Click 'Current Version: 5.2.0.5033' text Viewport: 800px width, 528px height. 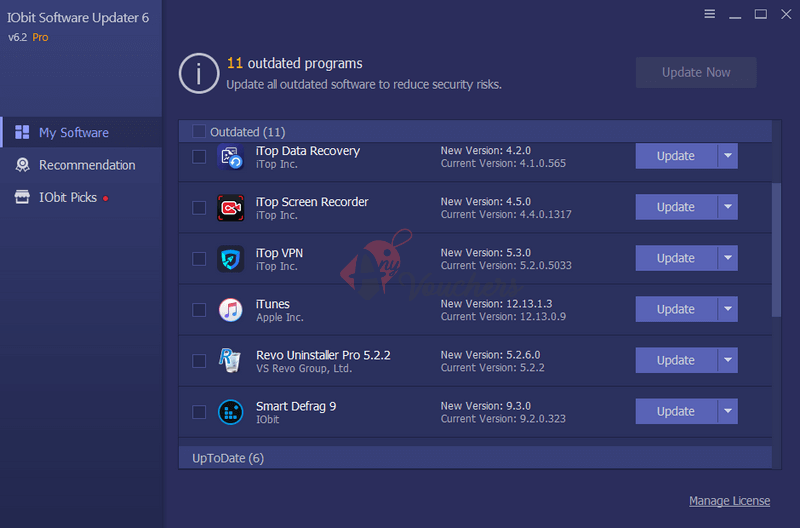pos(506,265)
